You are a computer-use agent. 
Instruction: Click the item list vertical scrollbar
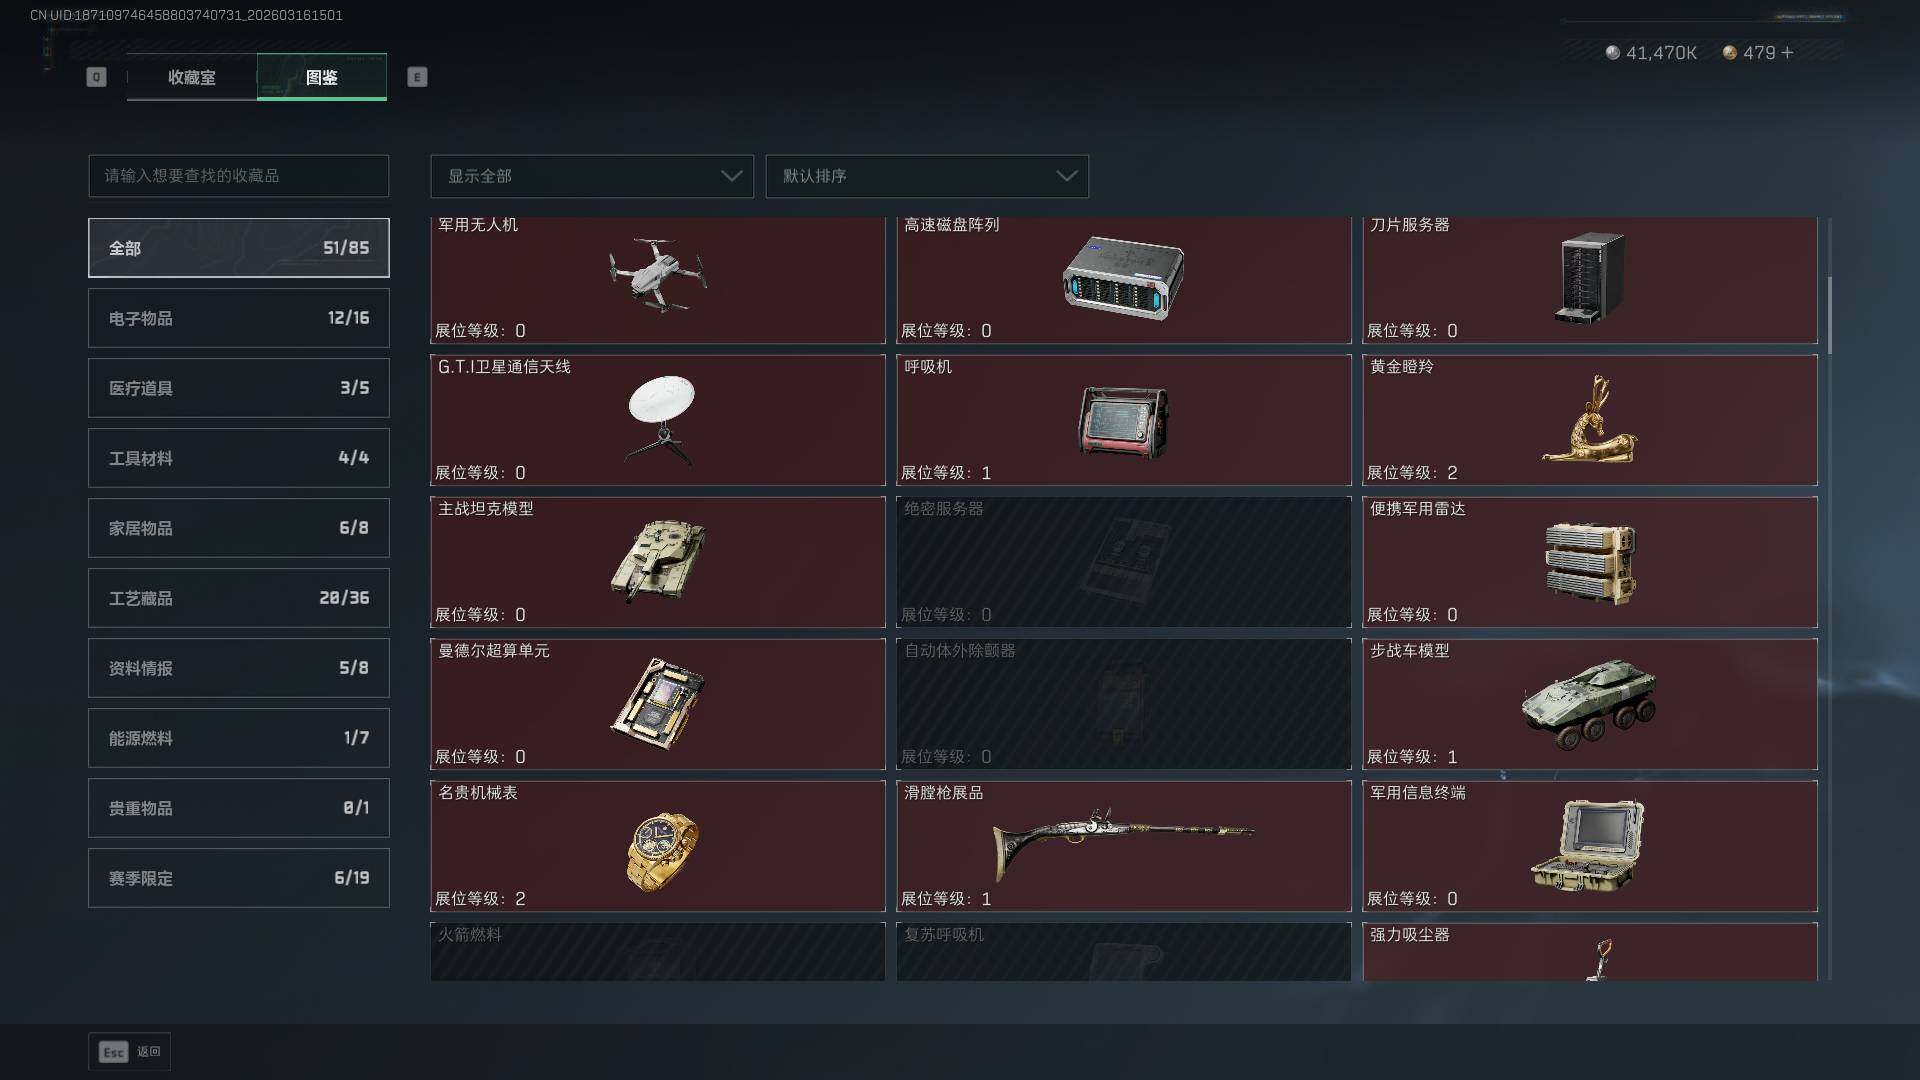[1829, 315]
